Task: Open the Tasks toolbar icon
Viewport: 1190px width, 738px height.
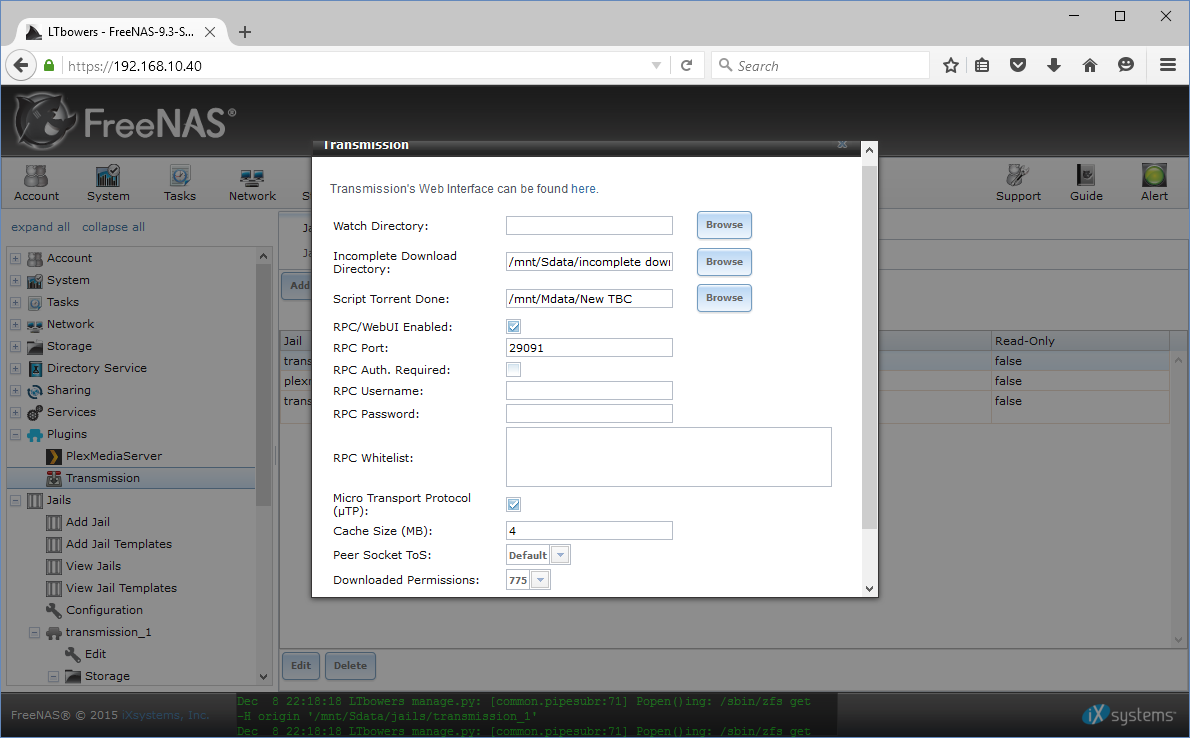Action: click(x=180, y=183)
